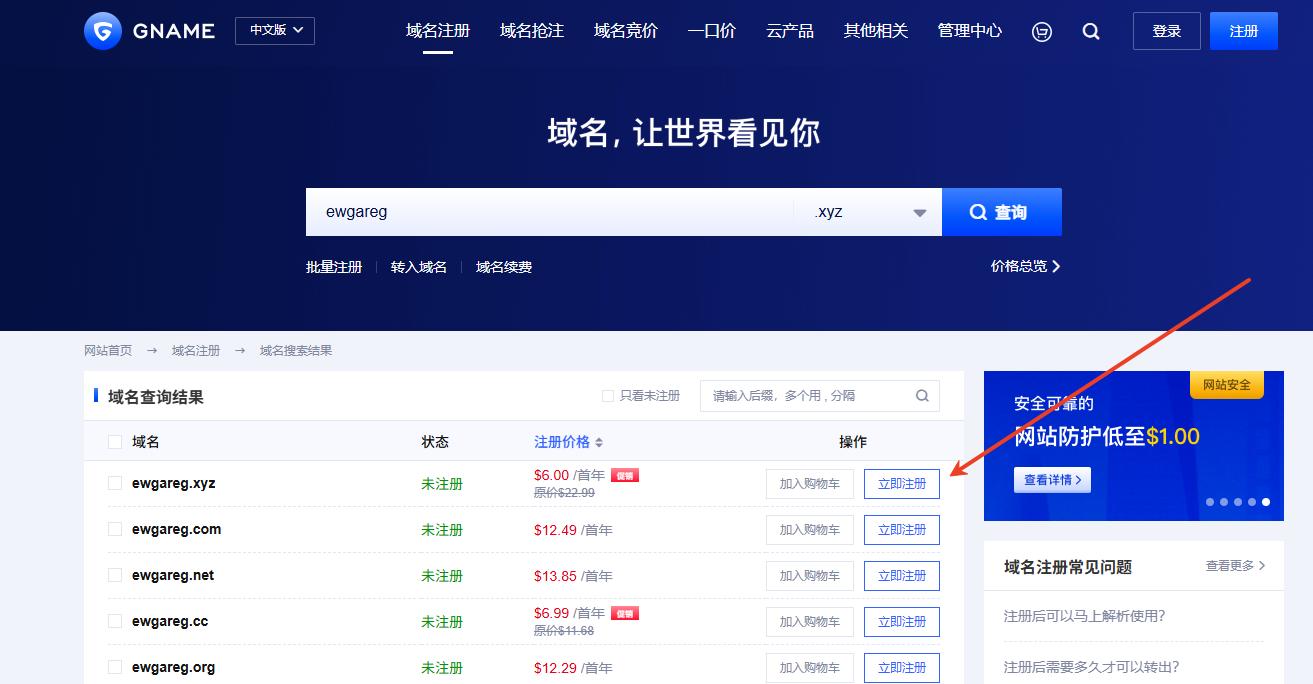Screen dimensions: 1313x684
Task: Click the GNAME logo icon
Action: click(x=103, y=31)
